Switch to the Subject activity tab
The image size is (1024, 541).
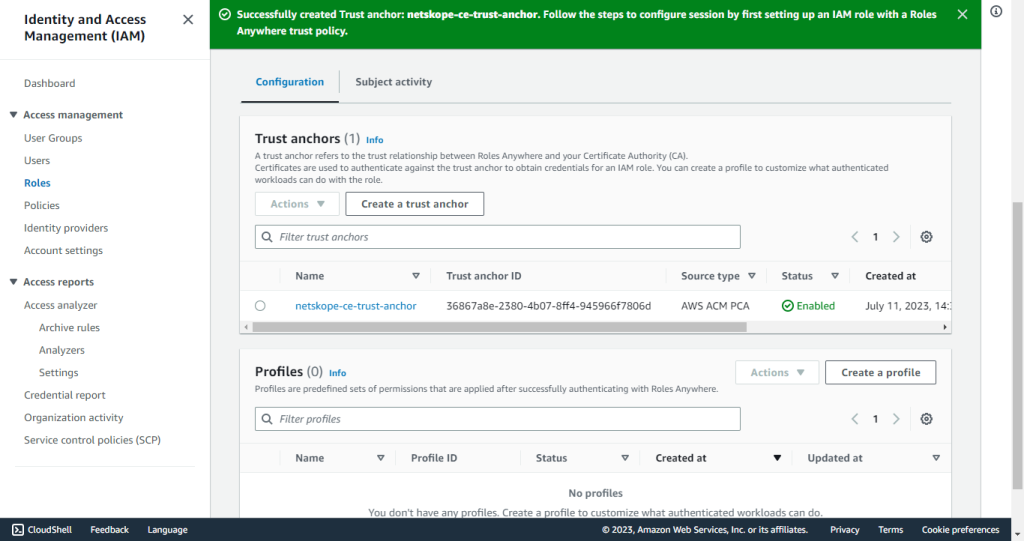pos(393,82)
